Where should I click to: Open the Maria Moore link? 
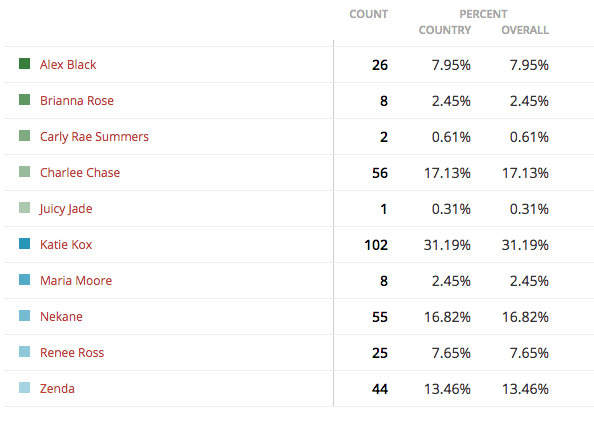pos(76,280)
